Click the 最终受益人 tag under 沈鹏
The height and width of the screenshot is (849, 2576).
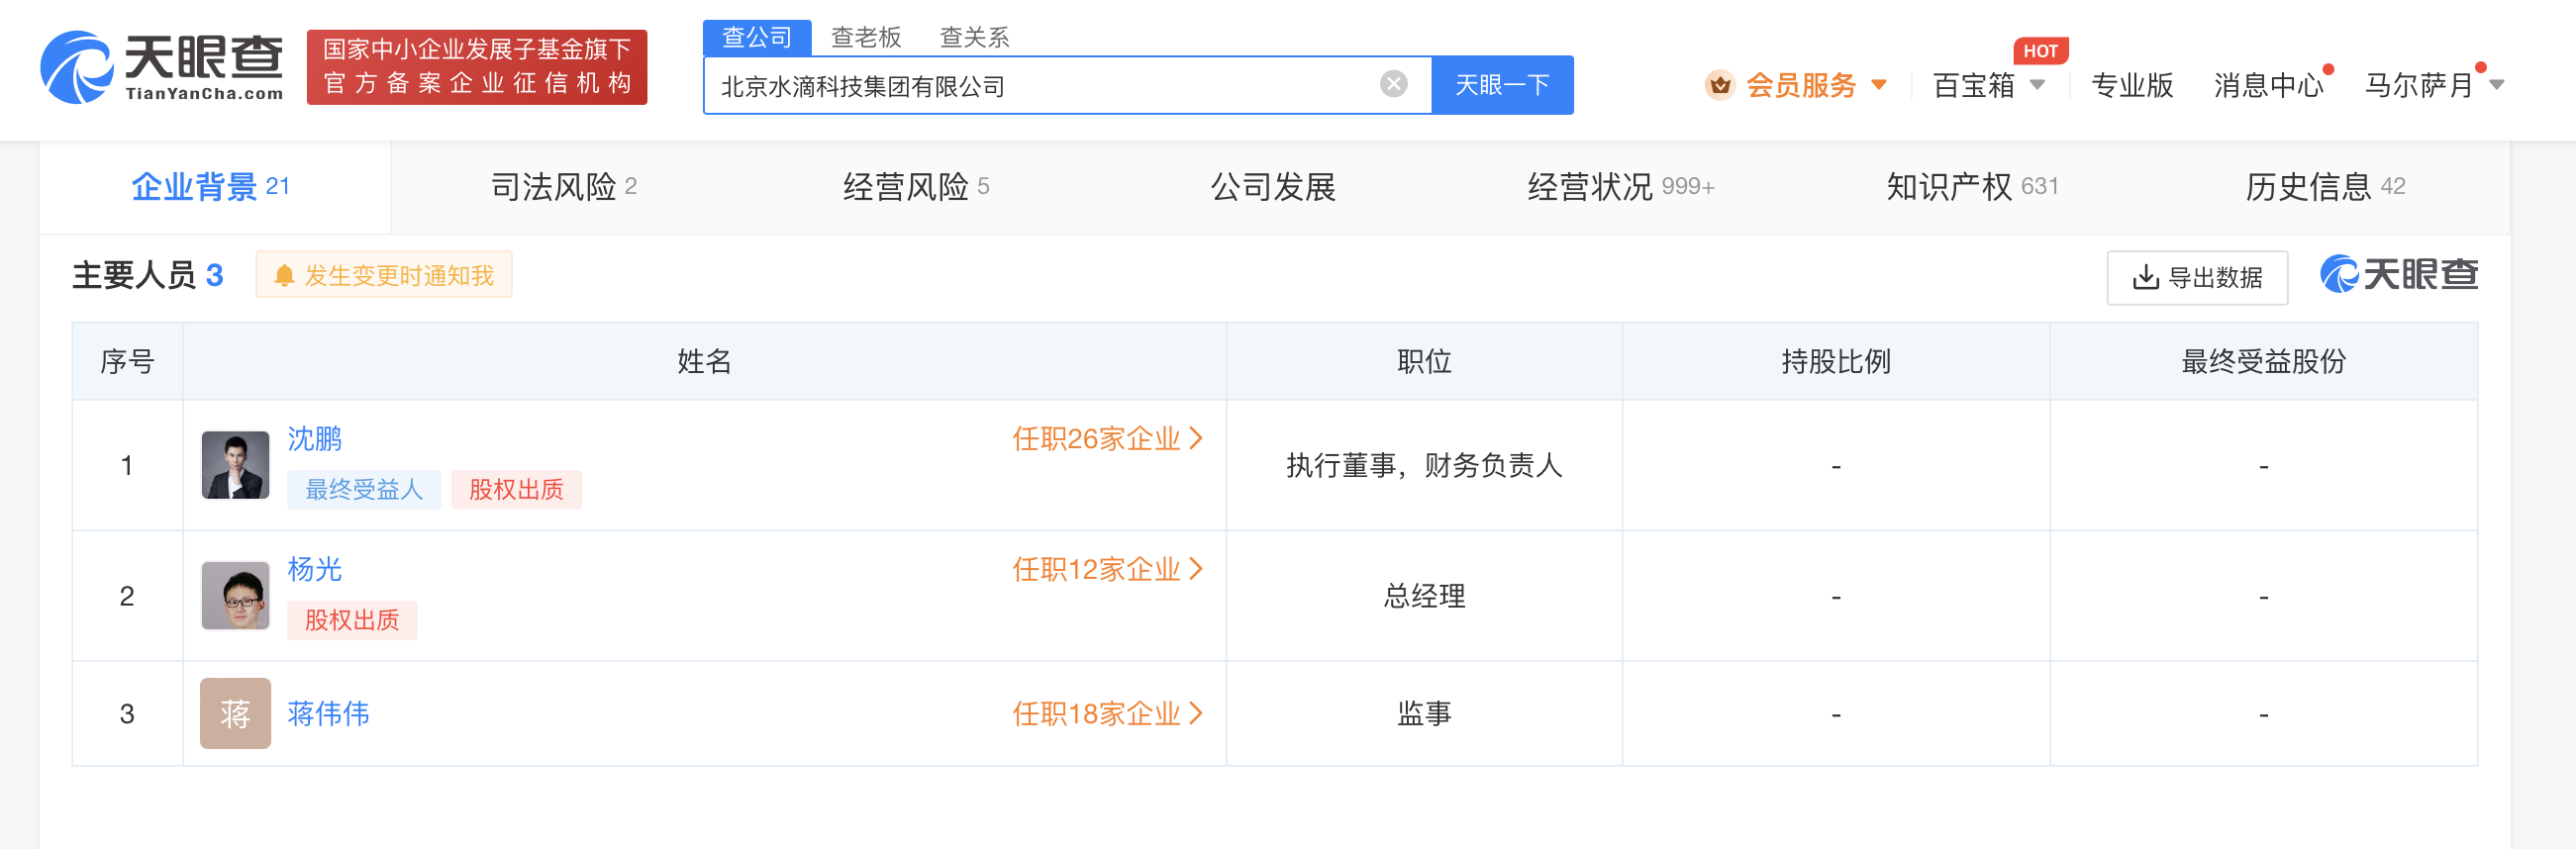364,489
